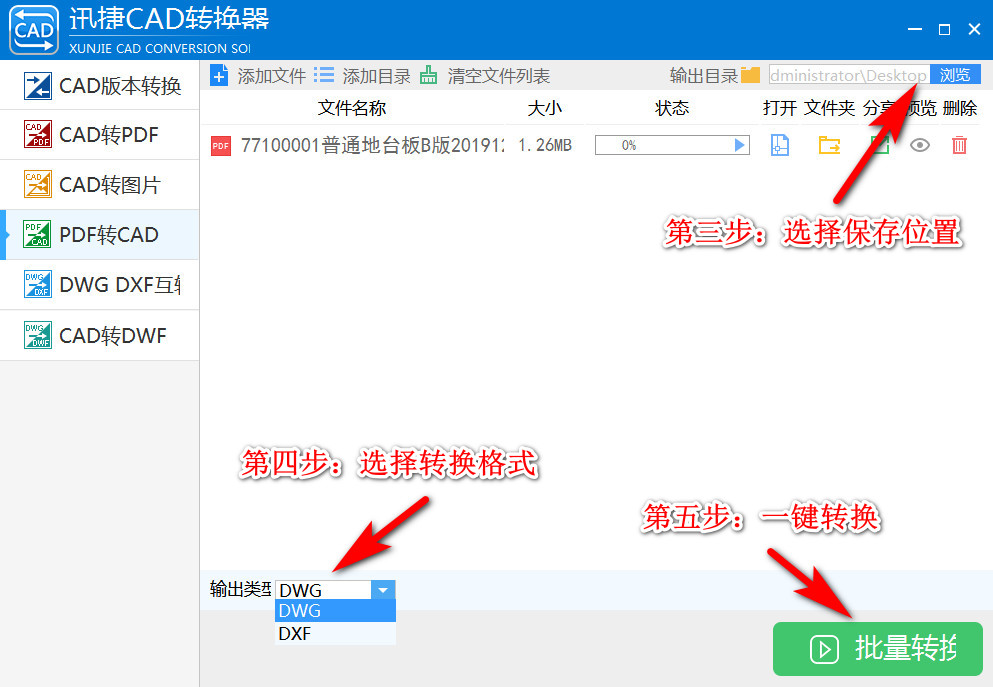The image size is (993, 687).
Task: Click 文件名称 column header
Action: click(352, 108)
